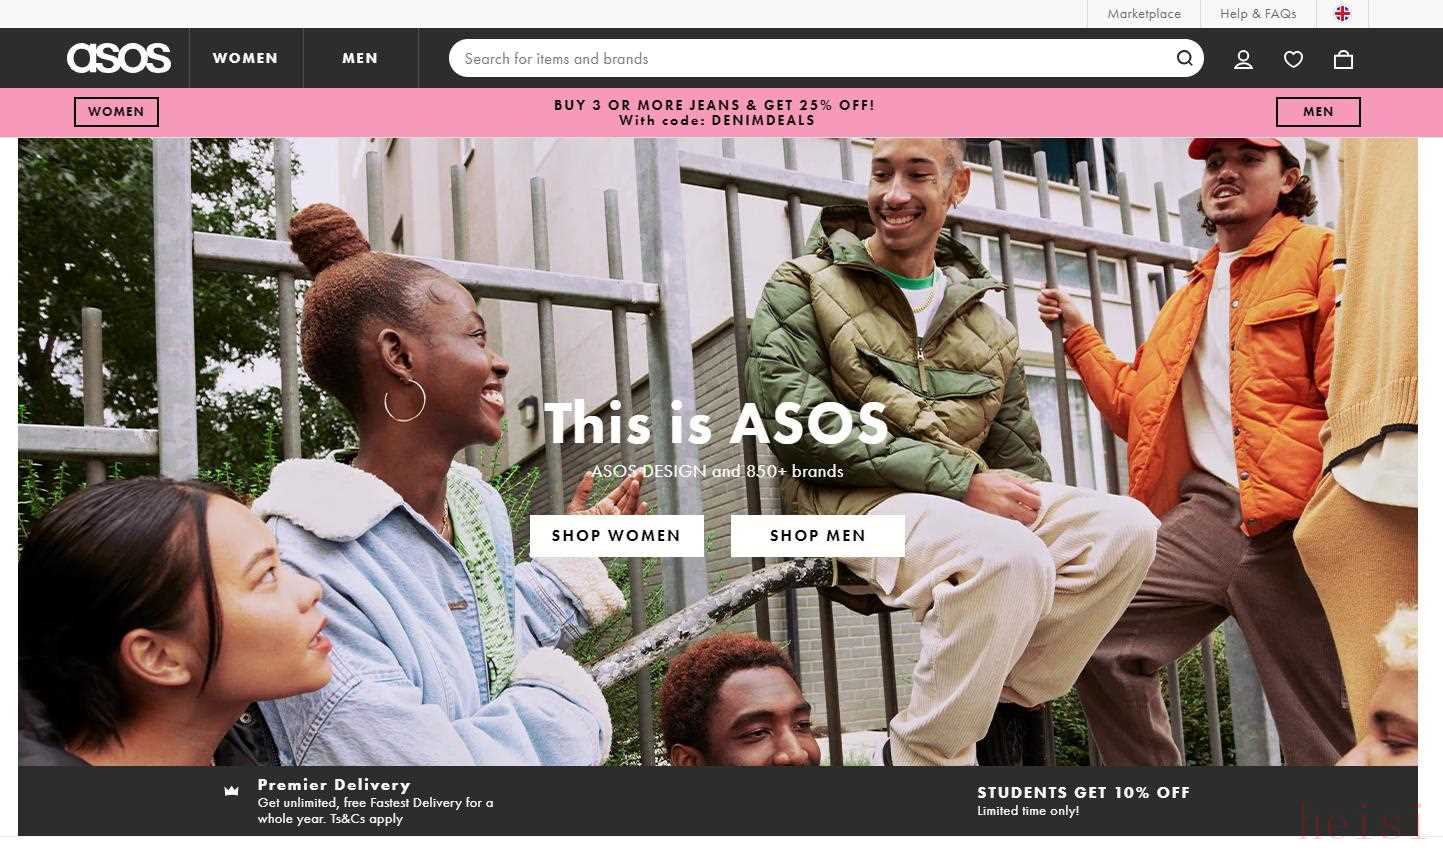Focus the search items and brands field
This screenshot has width=1443, height=852.
pos(810,58)
